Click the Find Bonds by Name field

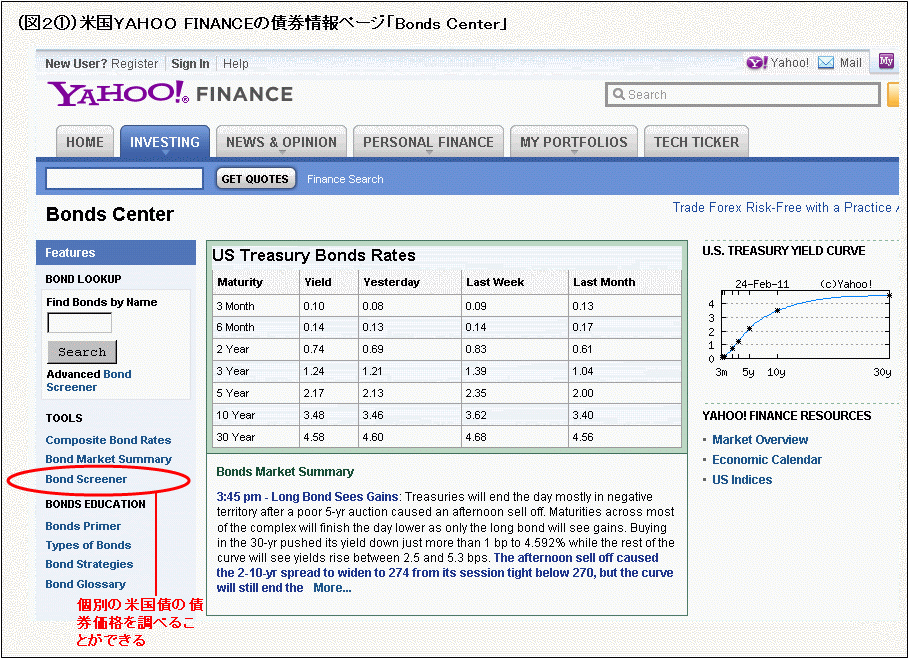coord(80,323)
